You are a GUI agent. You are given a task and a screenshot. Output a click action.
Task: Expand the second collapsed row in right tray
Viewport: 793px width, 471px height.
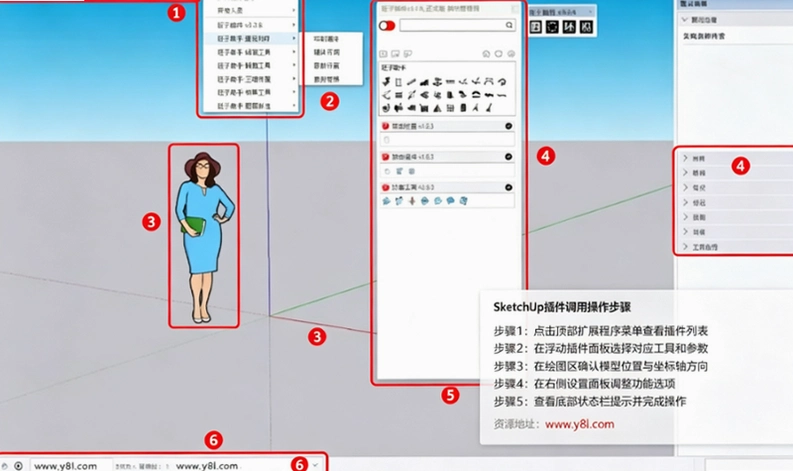tap(685, 173)
